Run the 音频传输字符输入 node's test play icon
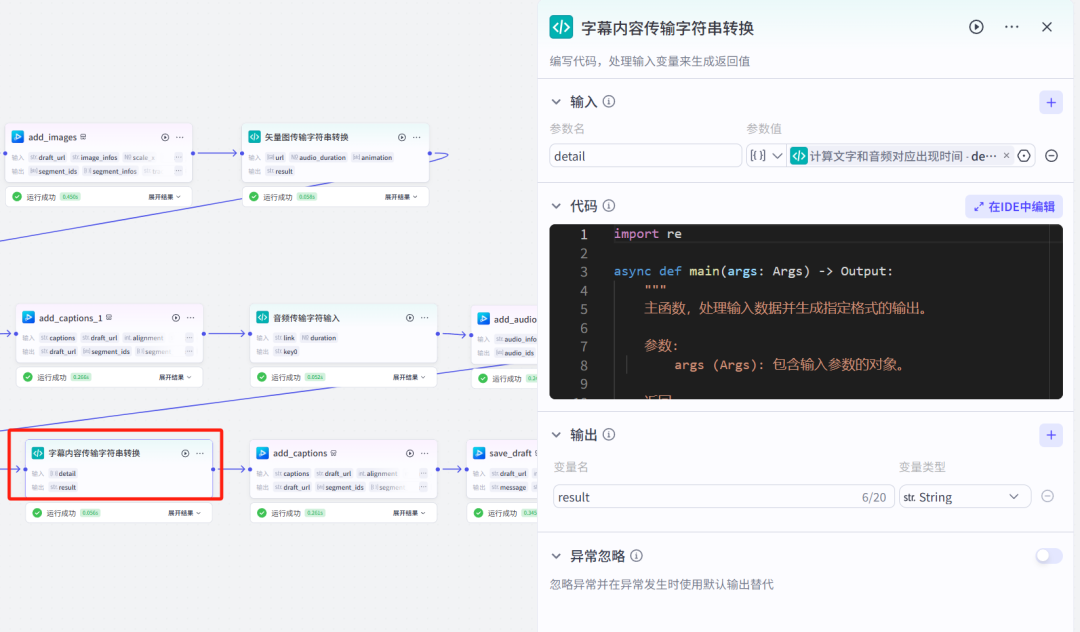The width and height of the screenshot is (1080, 632). click(x=408, y=317)
